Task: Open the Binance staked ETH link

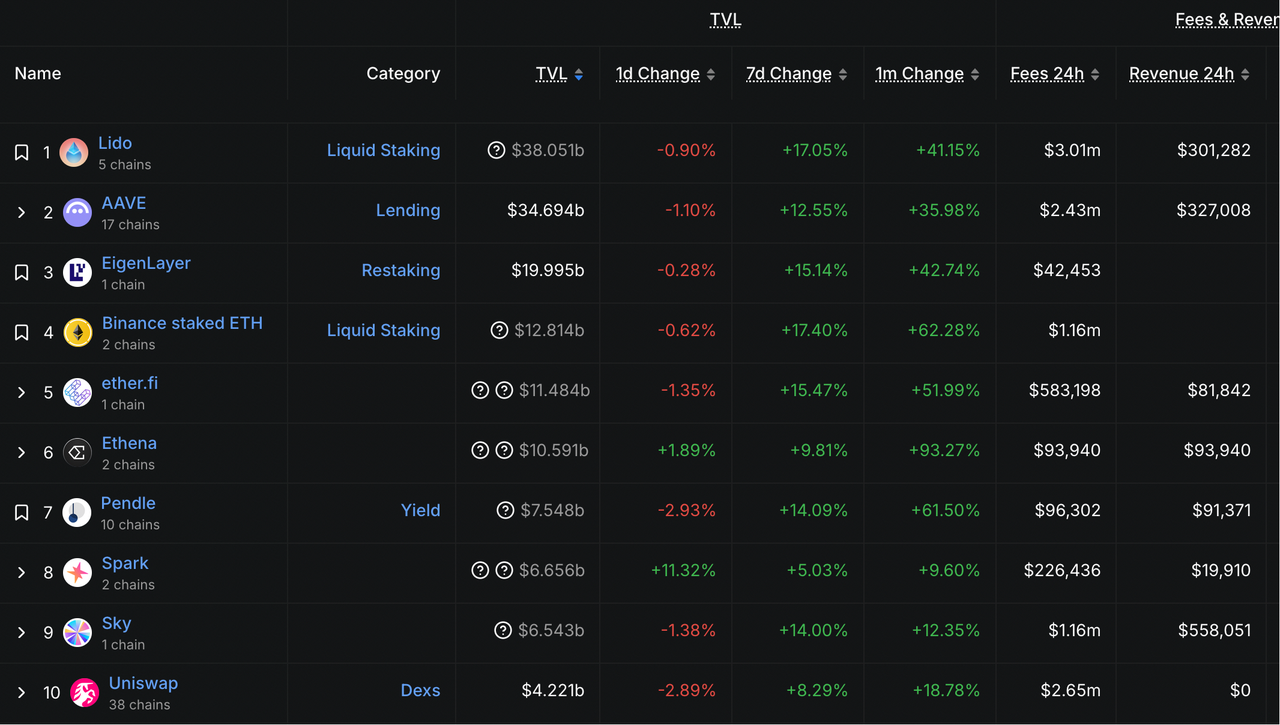Action: [x=182, y=323]
